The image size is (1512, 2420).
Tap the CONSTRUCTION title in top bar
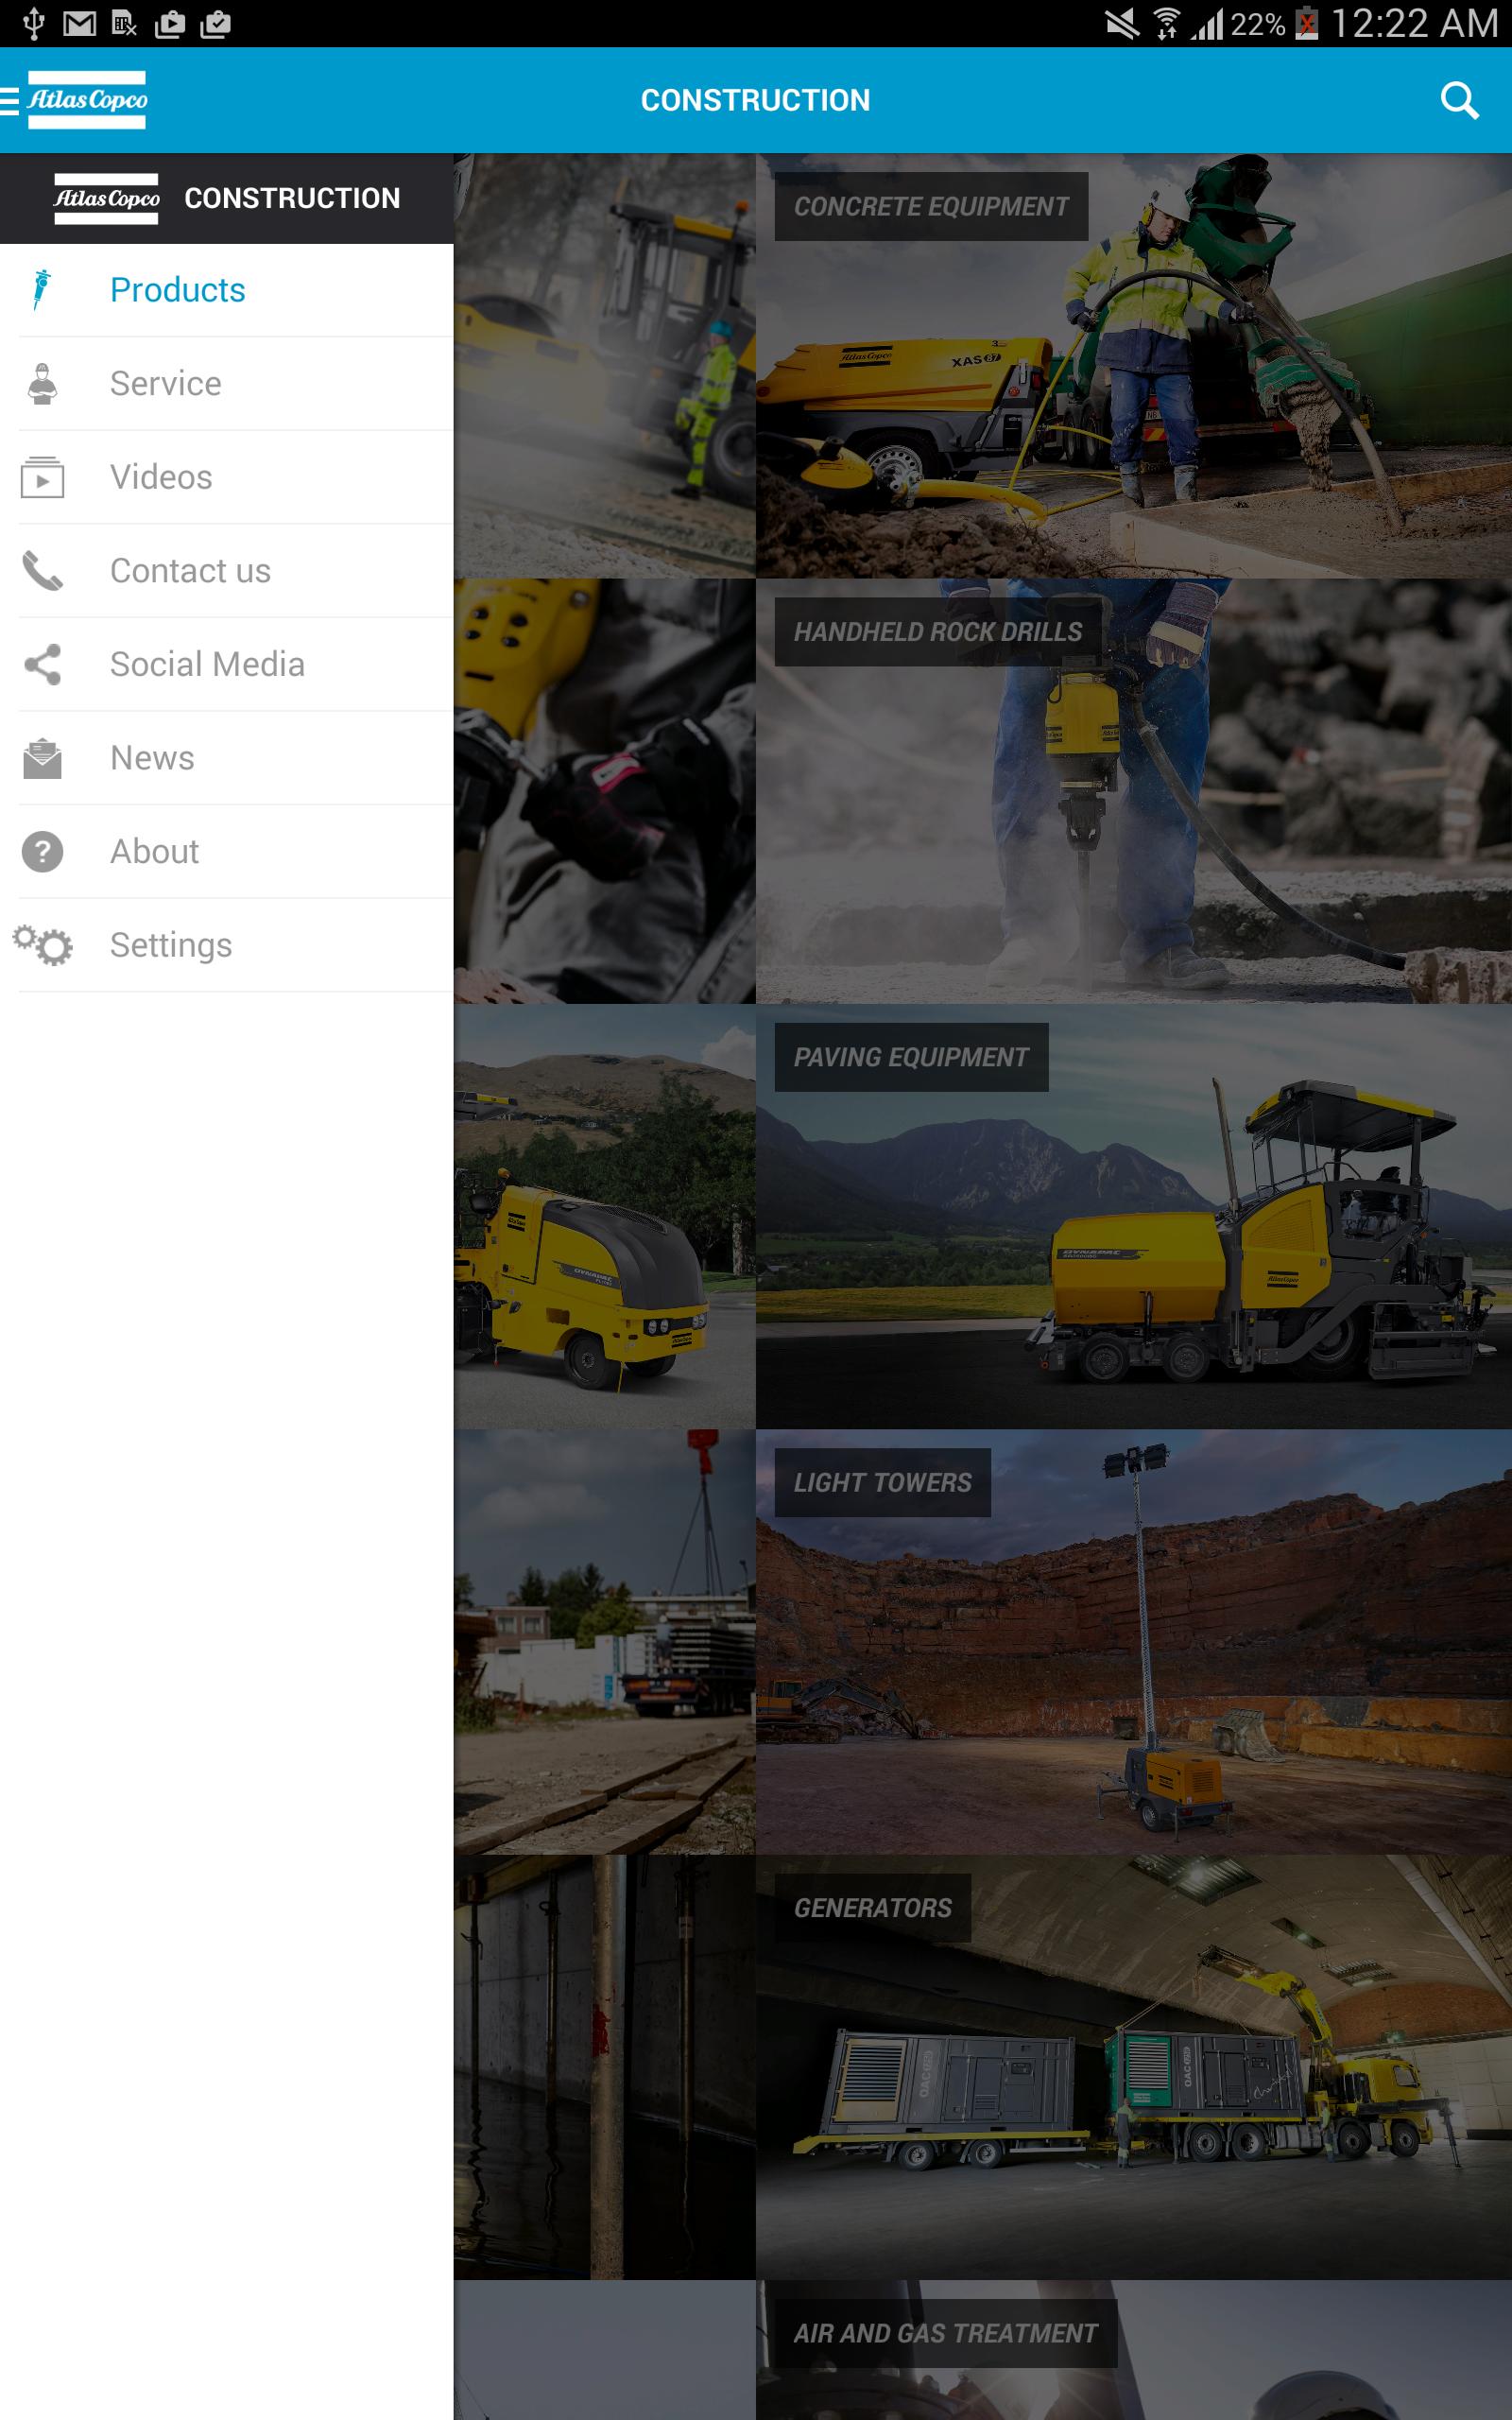click(755, 100)
